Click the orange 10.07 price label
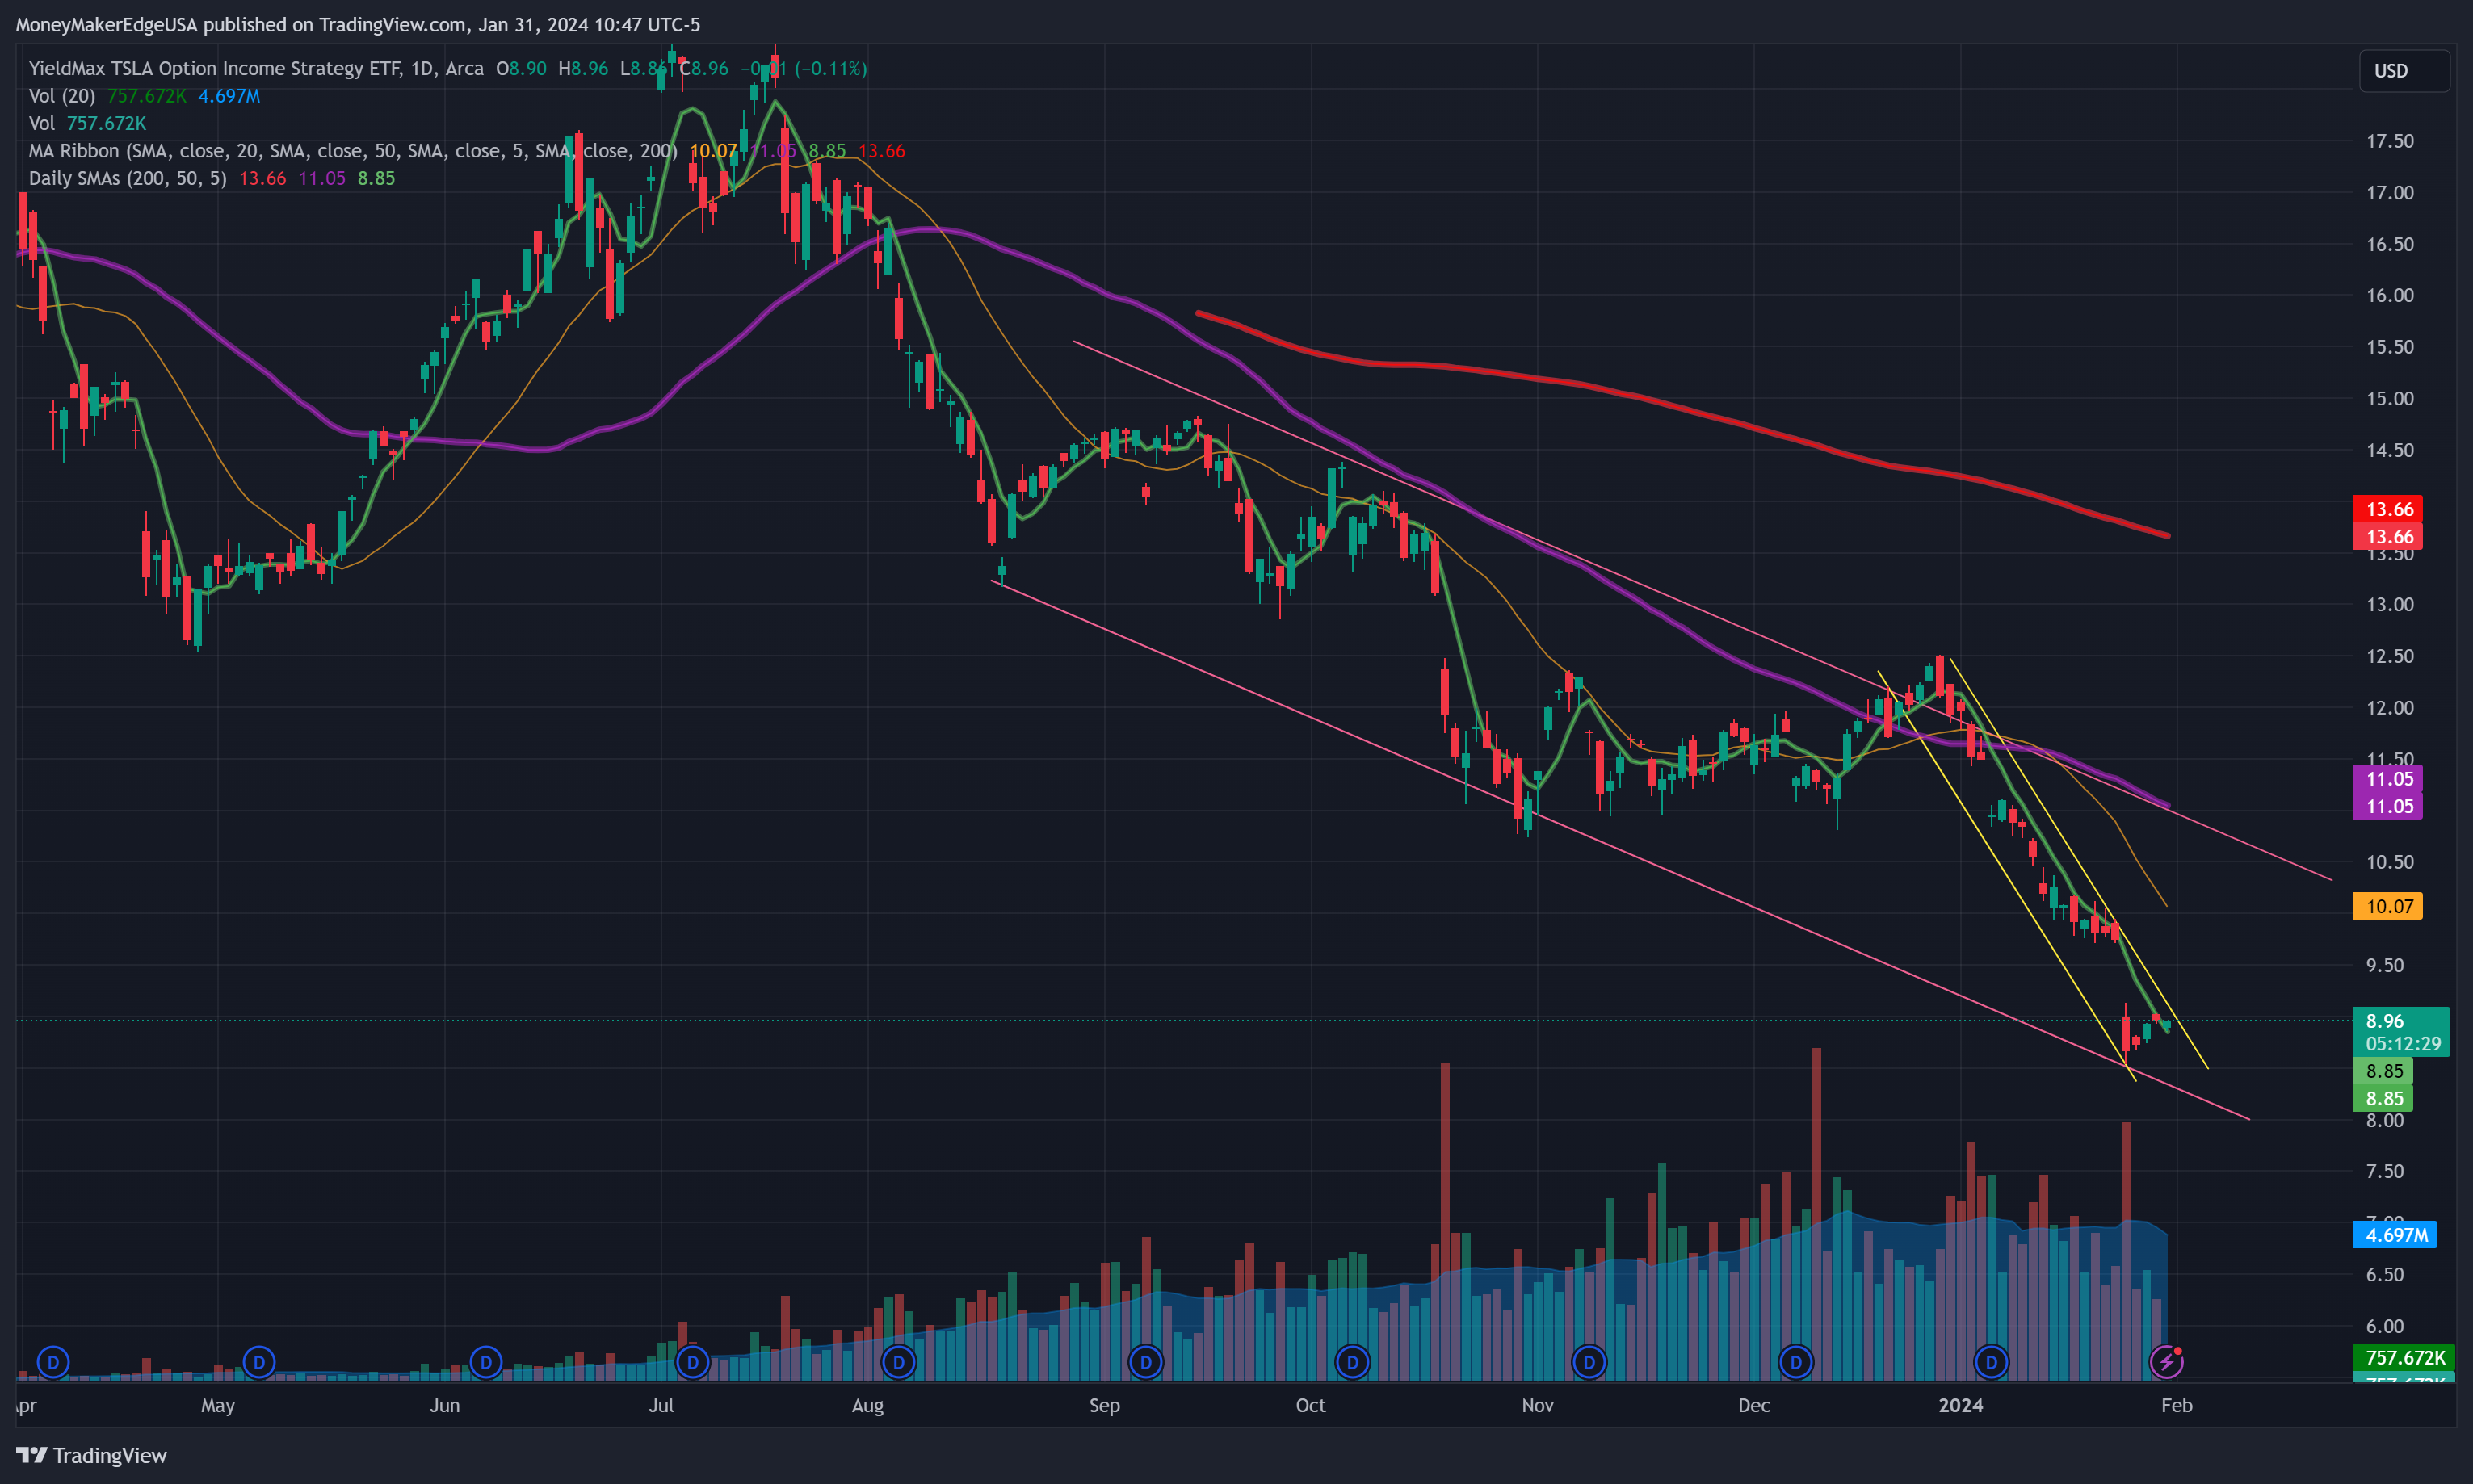This screenshot has height=1484, width=2473. 2388,906
